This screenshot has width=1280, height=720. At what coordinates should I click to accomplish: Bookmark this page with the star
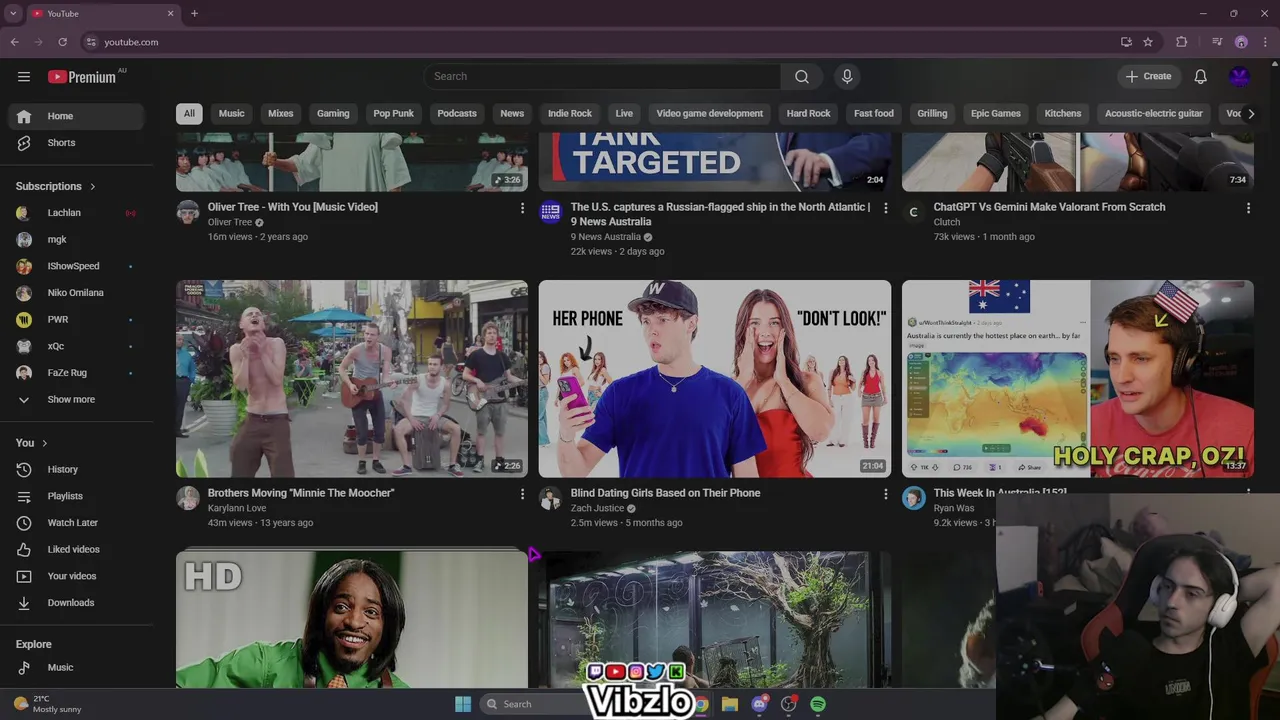coord(1148,42)
